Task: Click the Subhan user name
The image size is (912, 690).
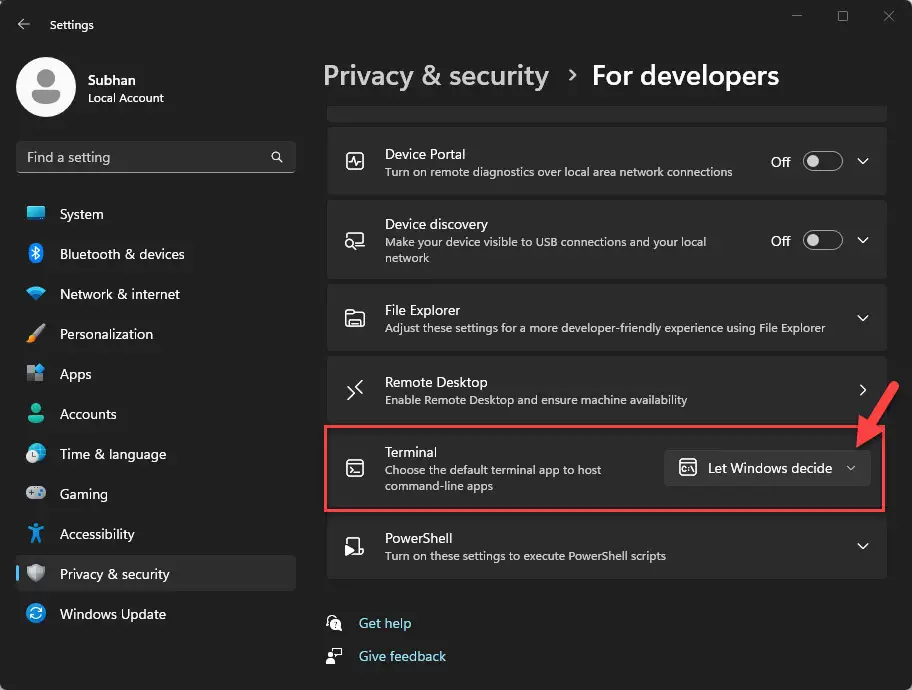Action: tap(112, 80)
